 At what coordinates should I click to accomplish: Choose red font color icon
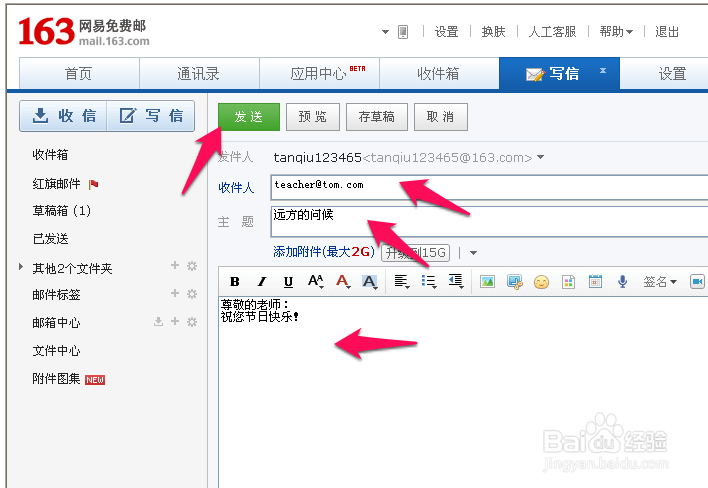pos(343,282)
